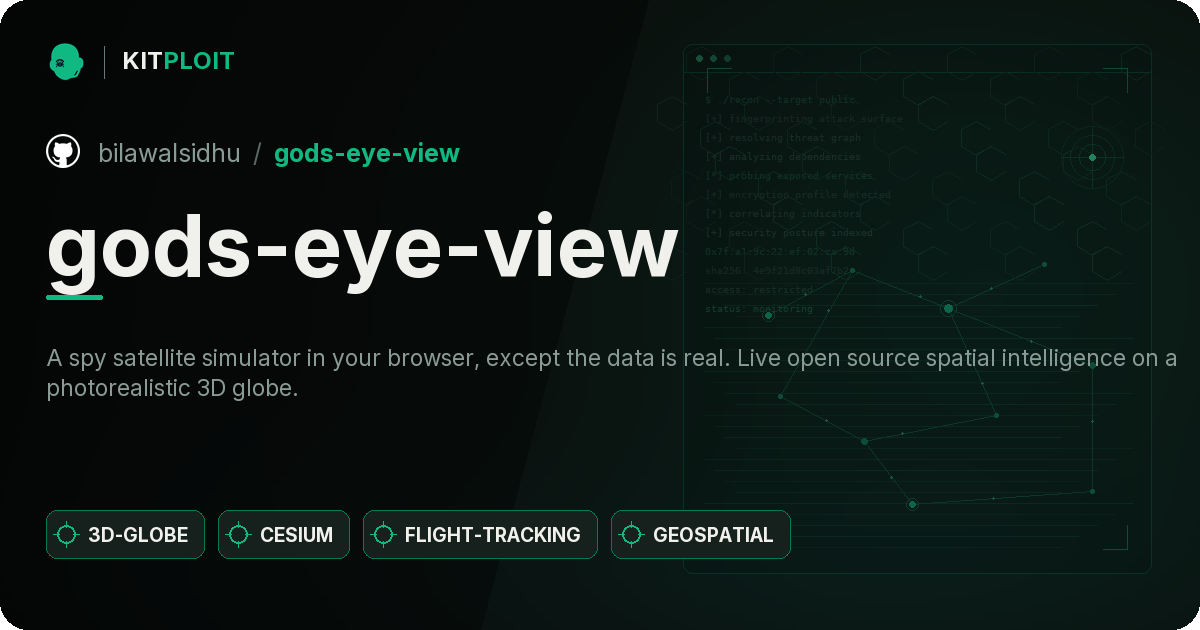Image resolution: width=1200 pixels, height=630 pixels.
Task: Click the 'resolving threat graph' terminal line
Action: click(x=783, y=138)
